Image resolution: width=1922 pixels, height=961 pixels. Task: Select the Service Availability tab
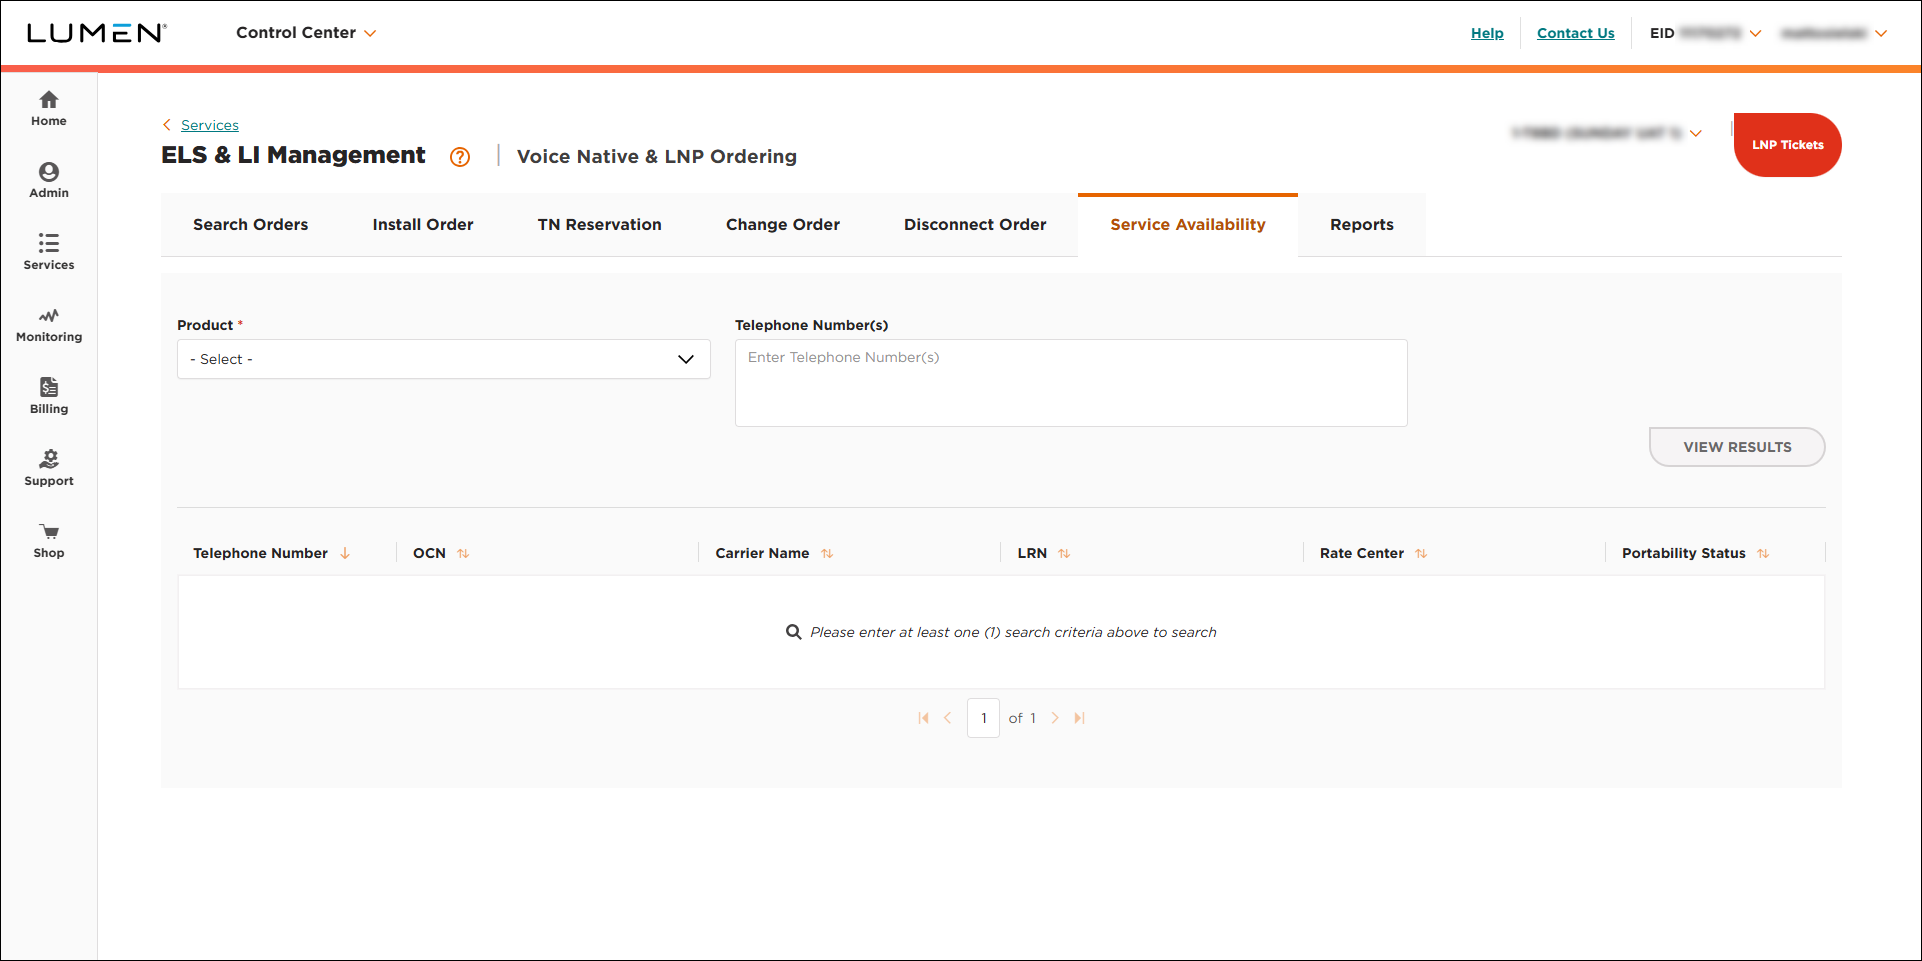tap(1188, 225)
